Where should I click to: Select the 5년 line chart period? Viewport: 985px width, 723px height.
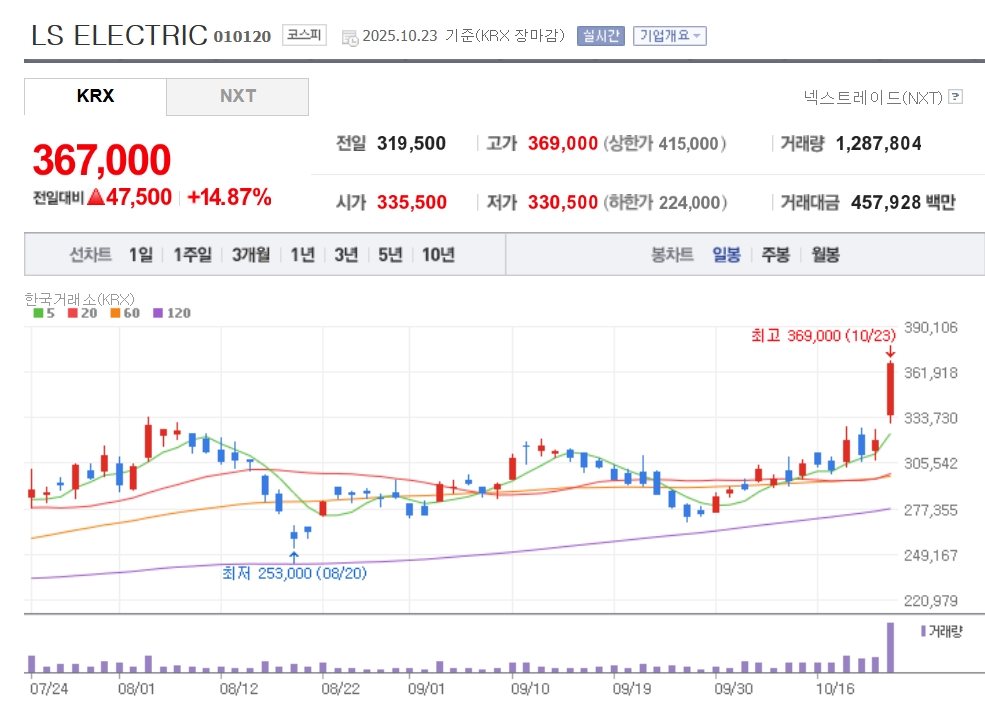(x=390, y=254)
